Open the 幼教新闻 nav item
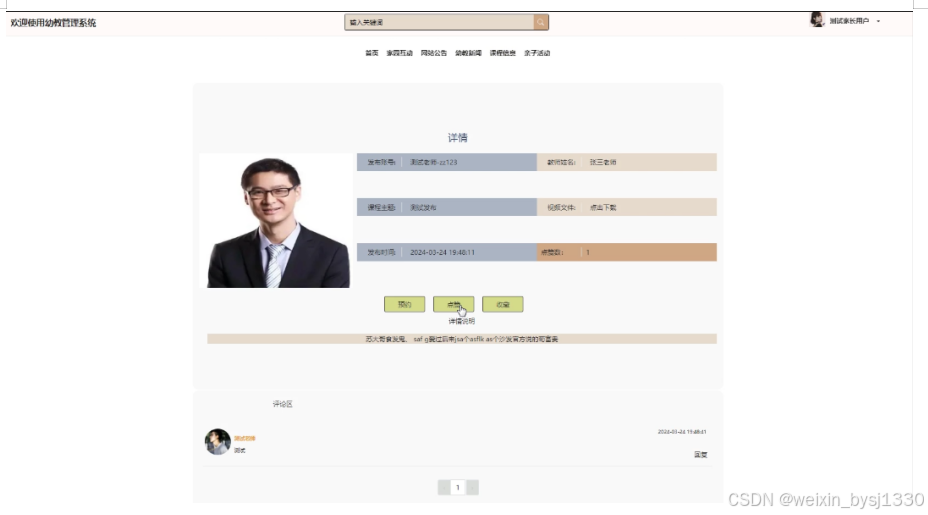This screenshot has height=515, width=928. (468, 53)
